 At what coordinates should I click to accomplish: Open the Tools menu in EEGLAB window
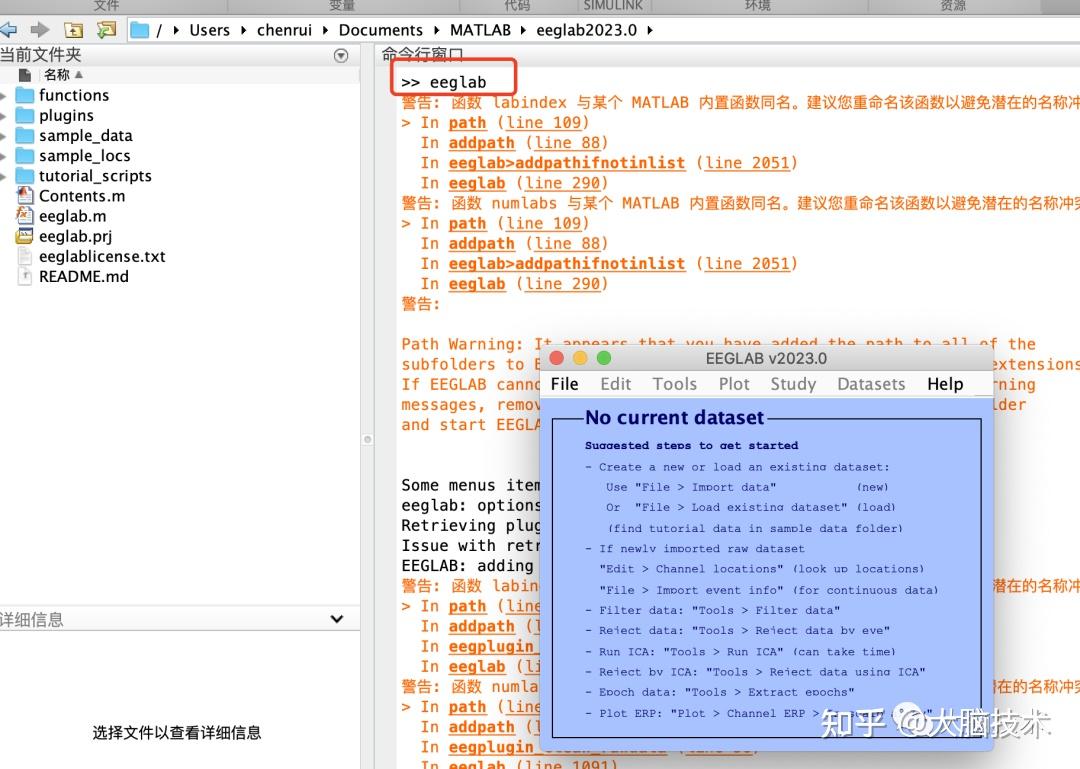click(675, 384)
